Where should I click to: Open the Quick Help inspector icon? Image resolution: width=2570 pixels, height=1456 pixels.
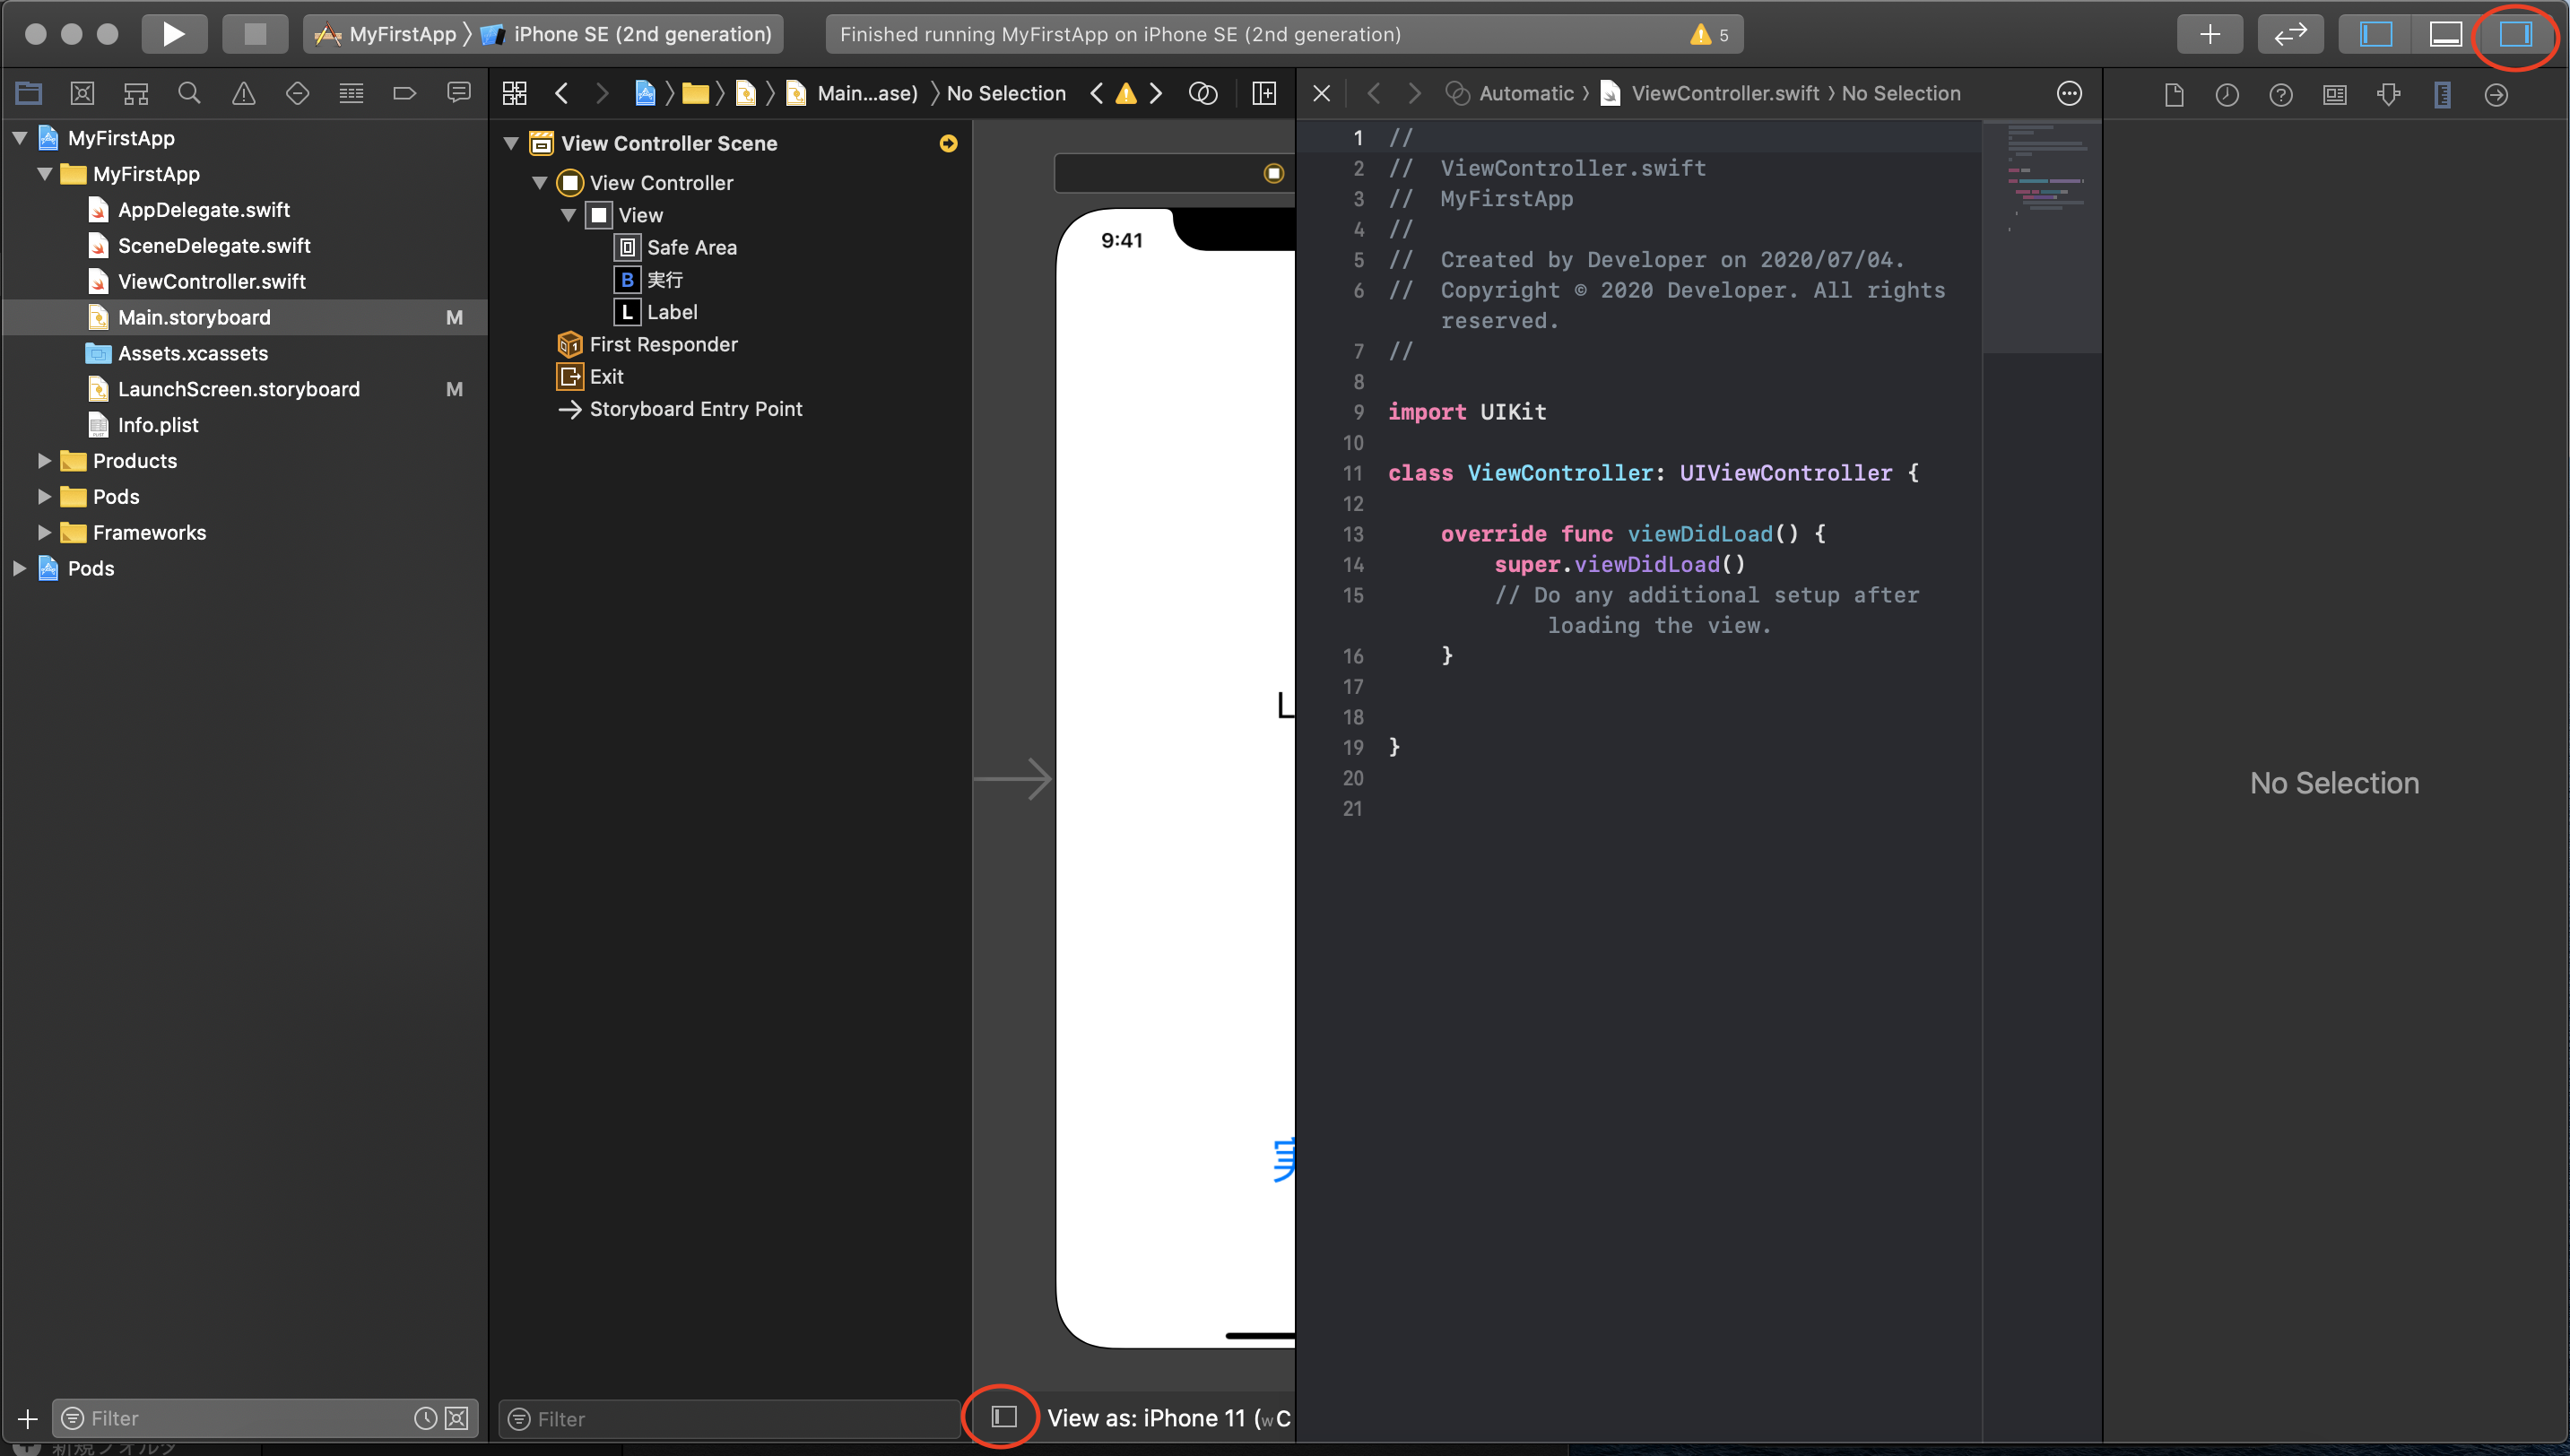pos(2280,95)
